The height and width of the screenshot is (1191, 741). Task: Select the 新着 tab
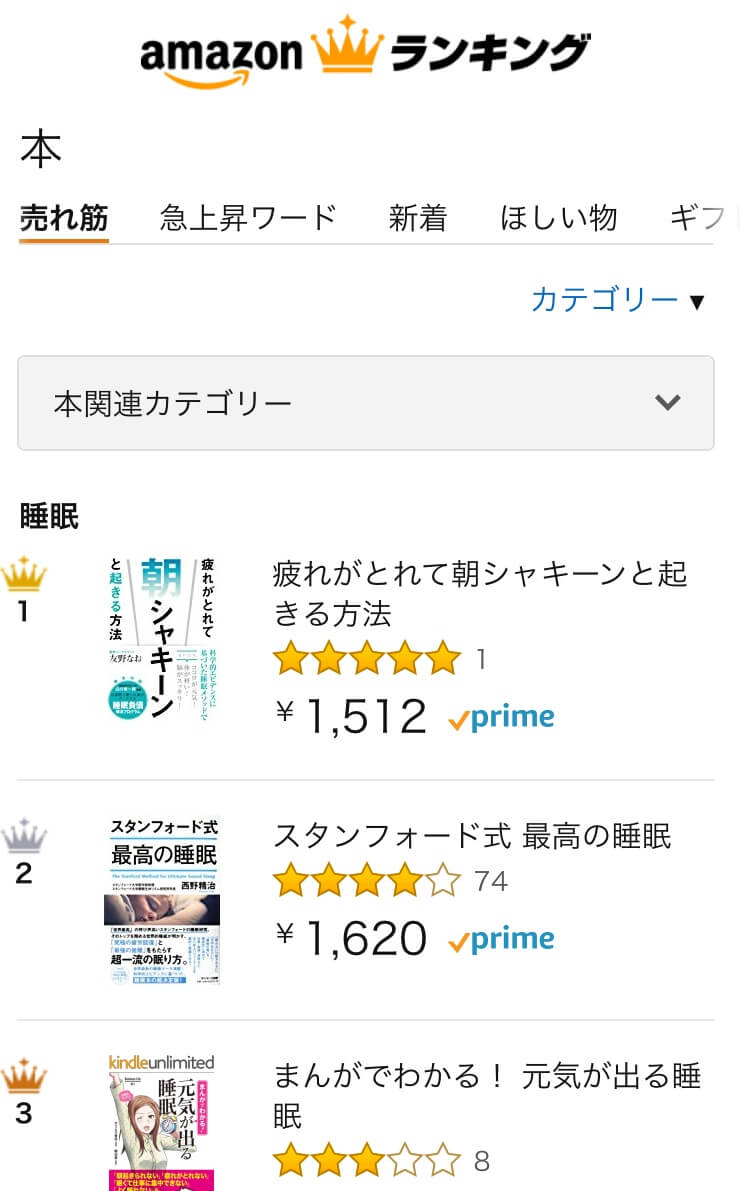(418, 217)
